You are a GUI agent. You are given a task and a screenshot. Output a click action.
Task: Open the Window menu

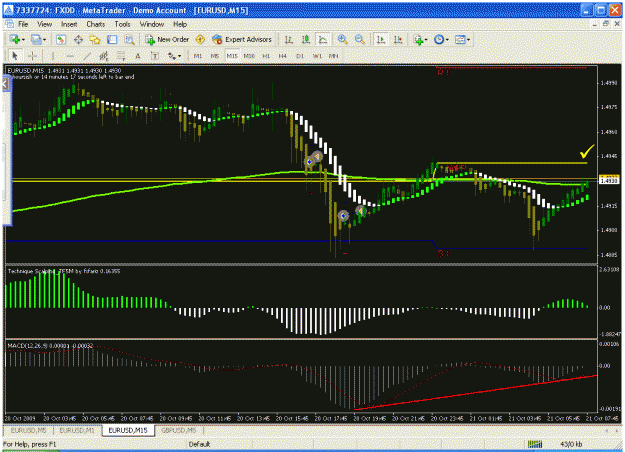152,24
